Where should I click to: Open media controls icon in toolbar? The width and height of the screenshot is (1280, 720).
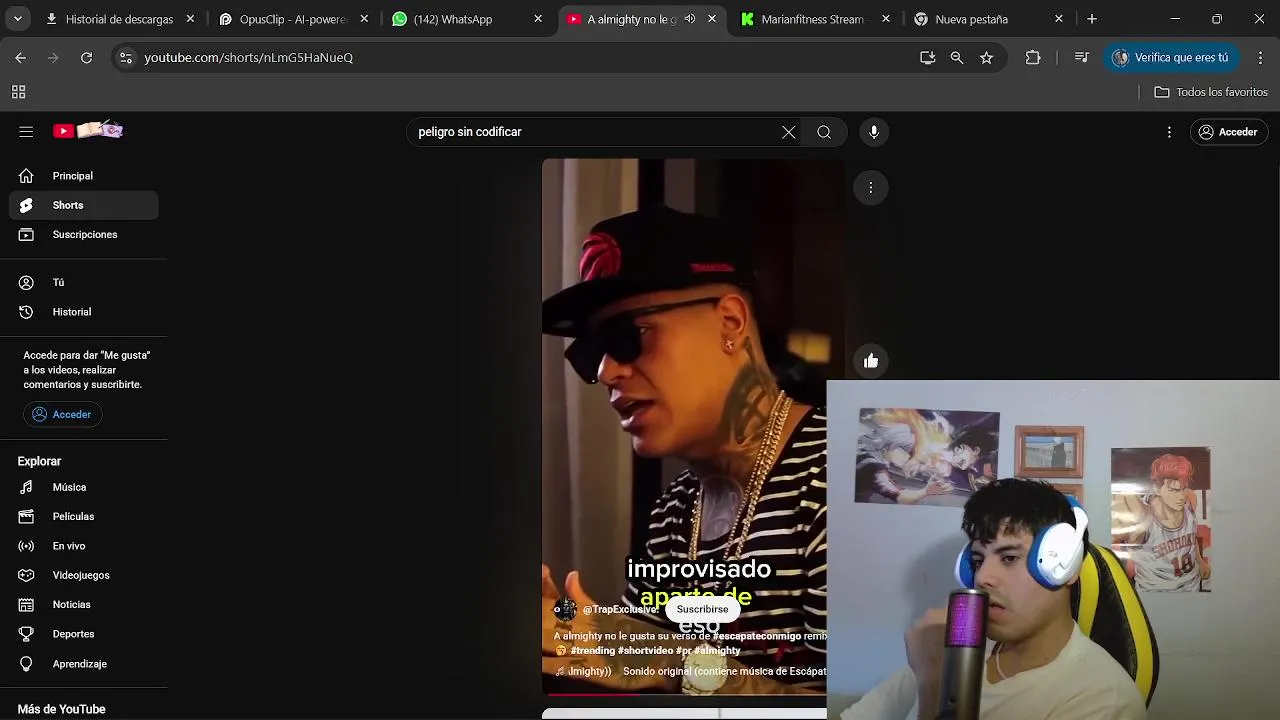click(1081, 58)
